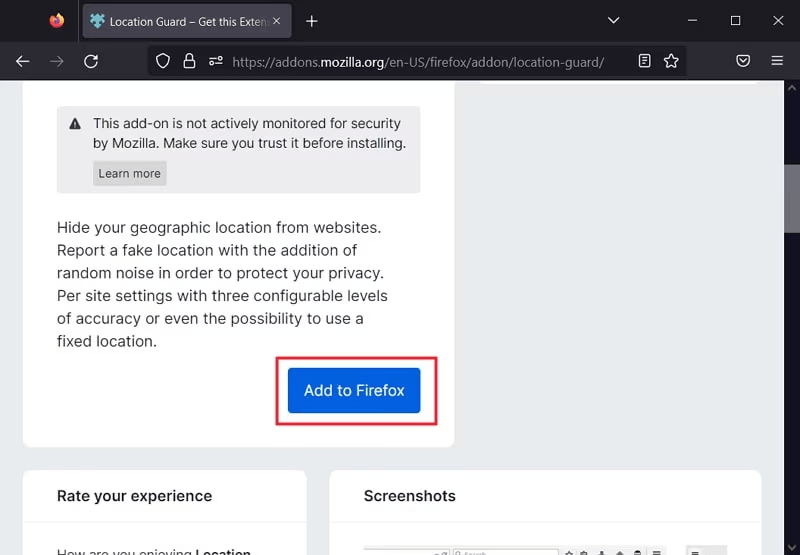
Task: Click the Add to Firefox button
Action: [x=354, y=391]
